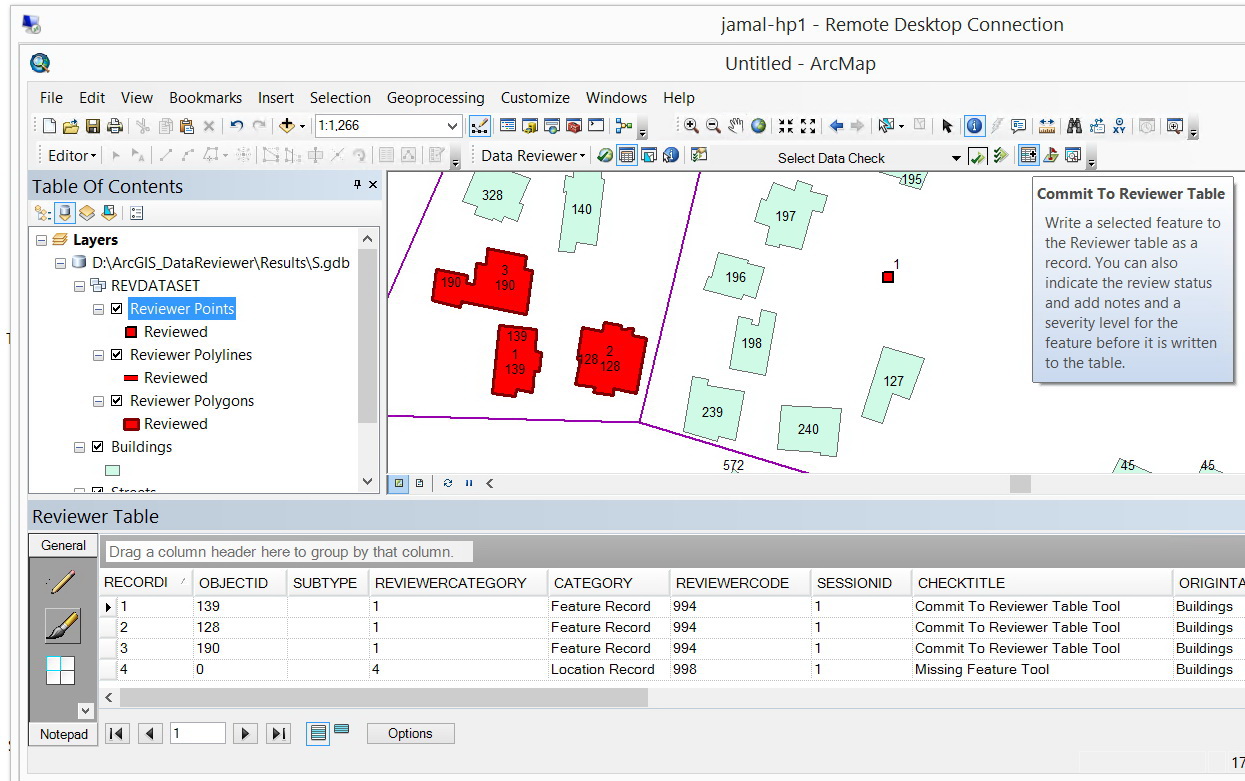Switch TOC to List By Source

(x=64, y=213)
